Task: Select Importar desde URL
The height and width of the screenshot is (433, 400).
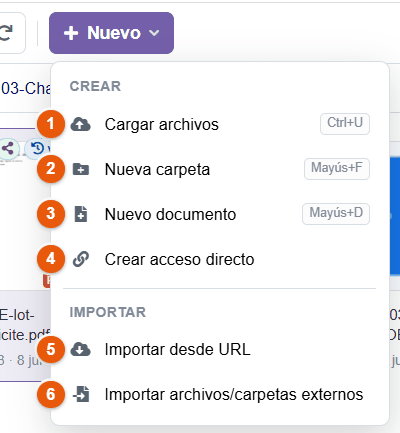Action: click(x=220, y=349)
